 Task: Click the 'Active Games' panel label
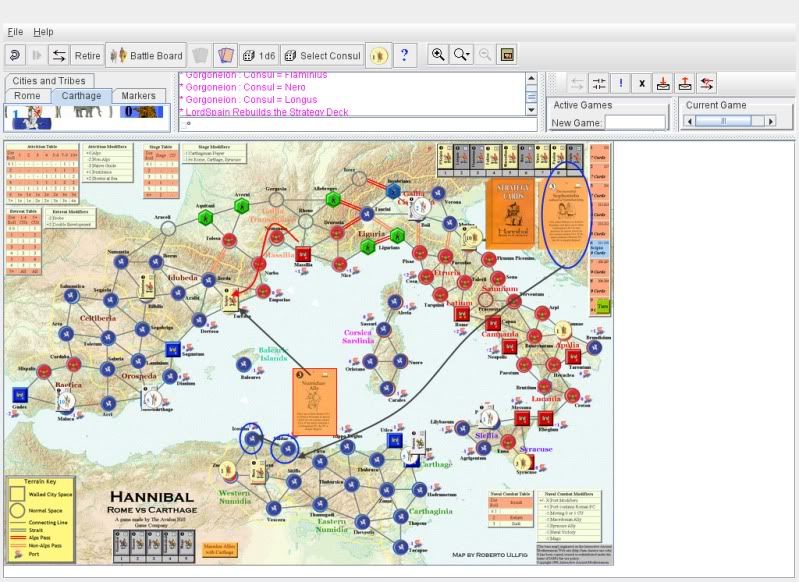pos(582,105)
